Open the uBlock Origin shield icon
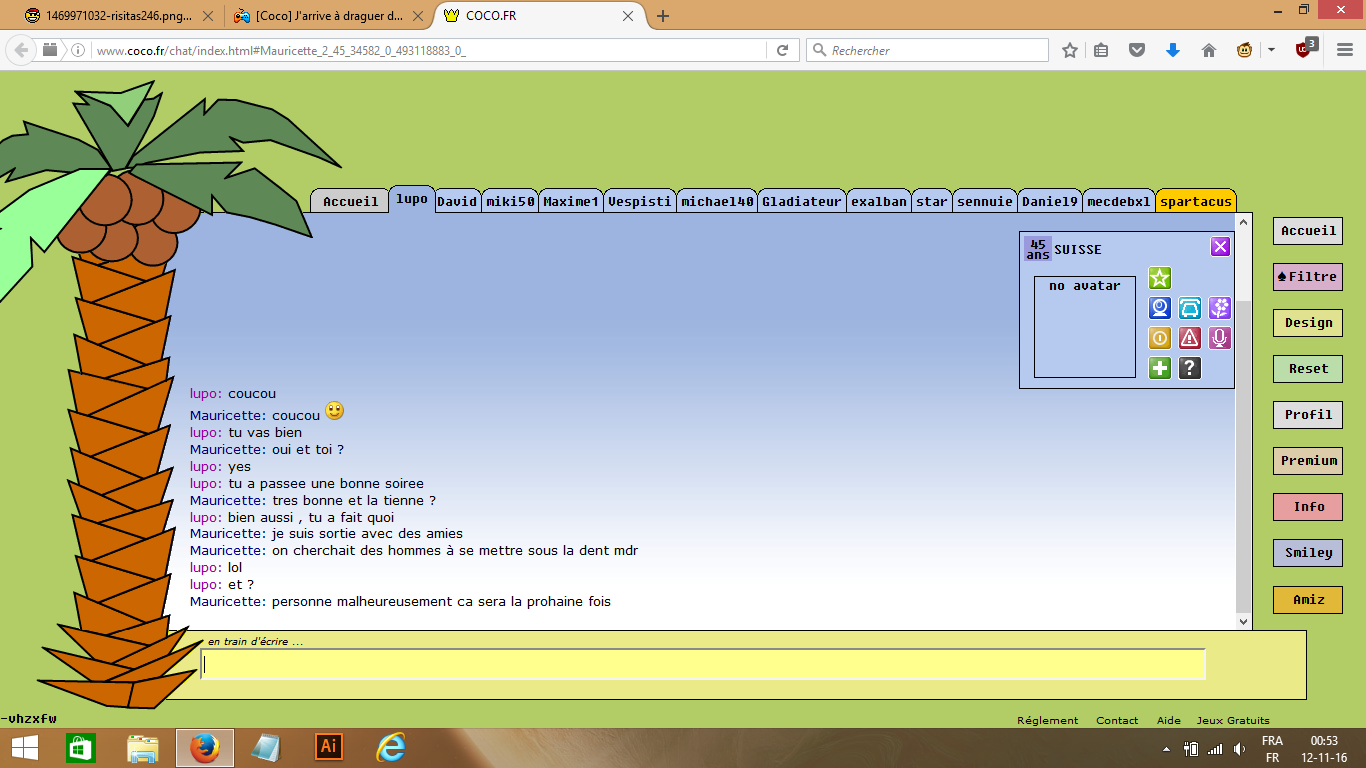Image resolution: width=1366 pixels, height=768 pixels. 1306,49
